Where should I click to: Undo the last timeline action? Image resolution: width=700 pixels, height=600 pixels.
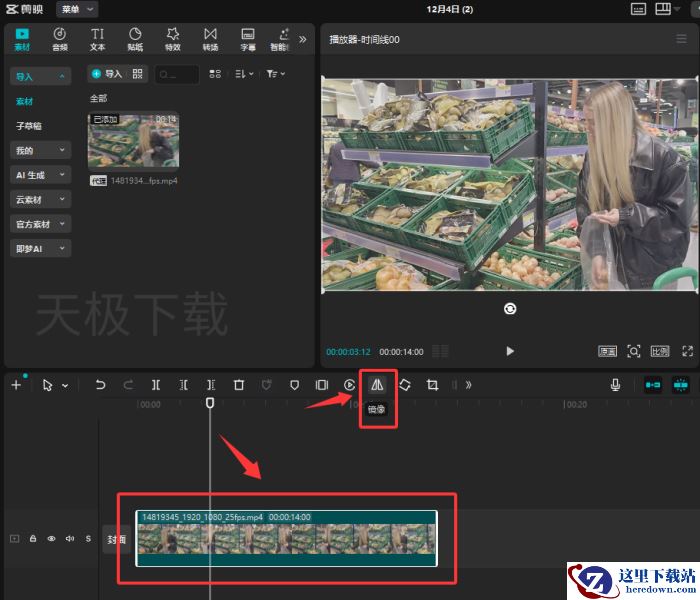pyautogui.click(x=100, y=385)
